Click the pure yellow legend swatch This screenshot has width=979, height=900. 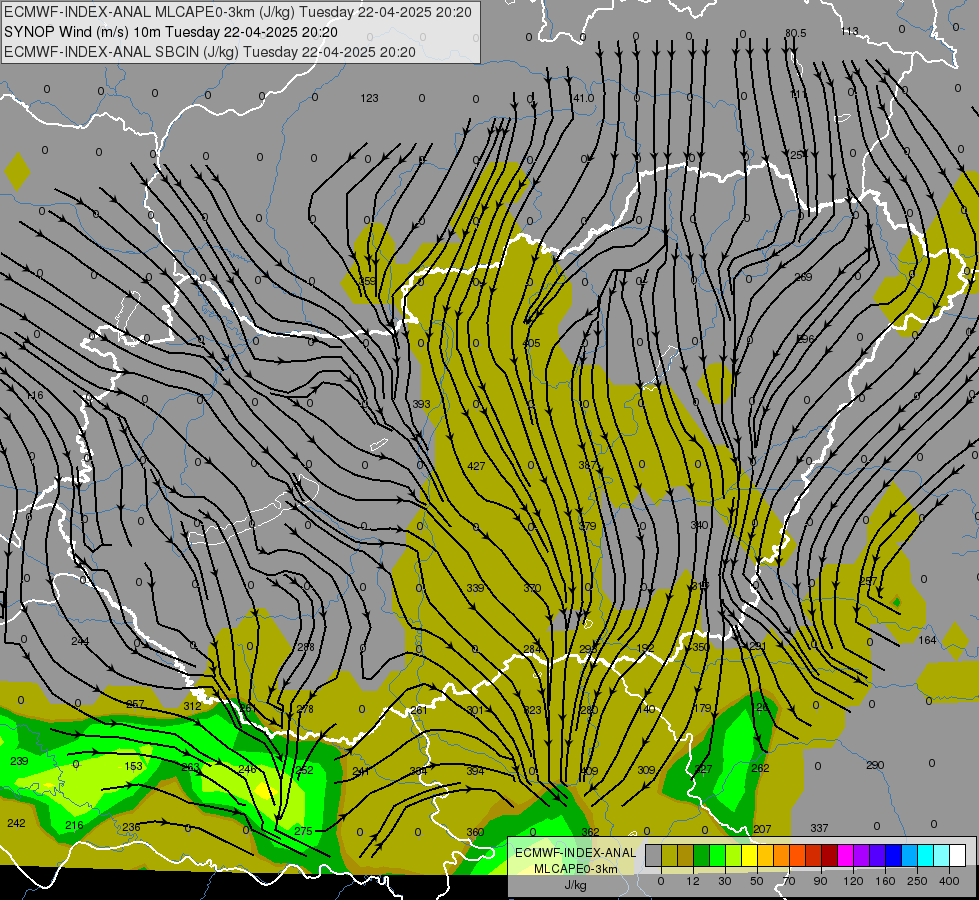click(x=750, y=855)
